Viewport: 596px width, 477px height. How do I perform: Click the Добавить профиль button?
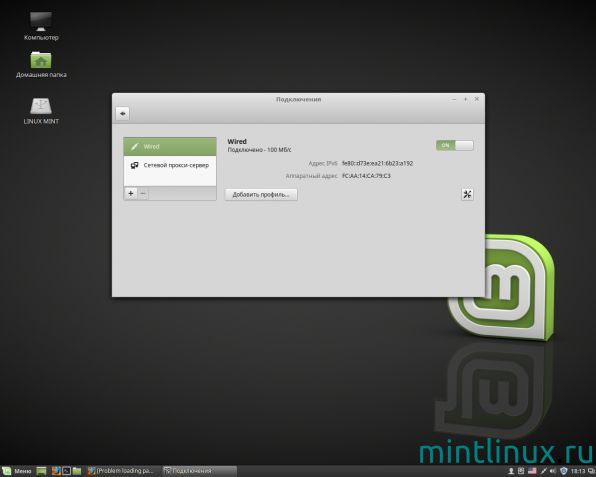point(261,195)
